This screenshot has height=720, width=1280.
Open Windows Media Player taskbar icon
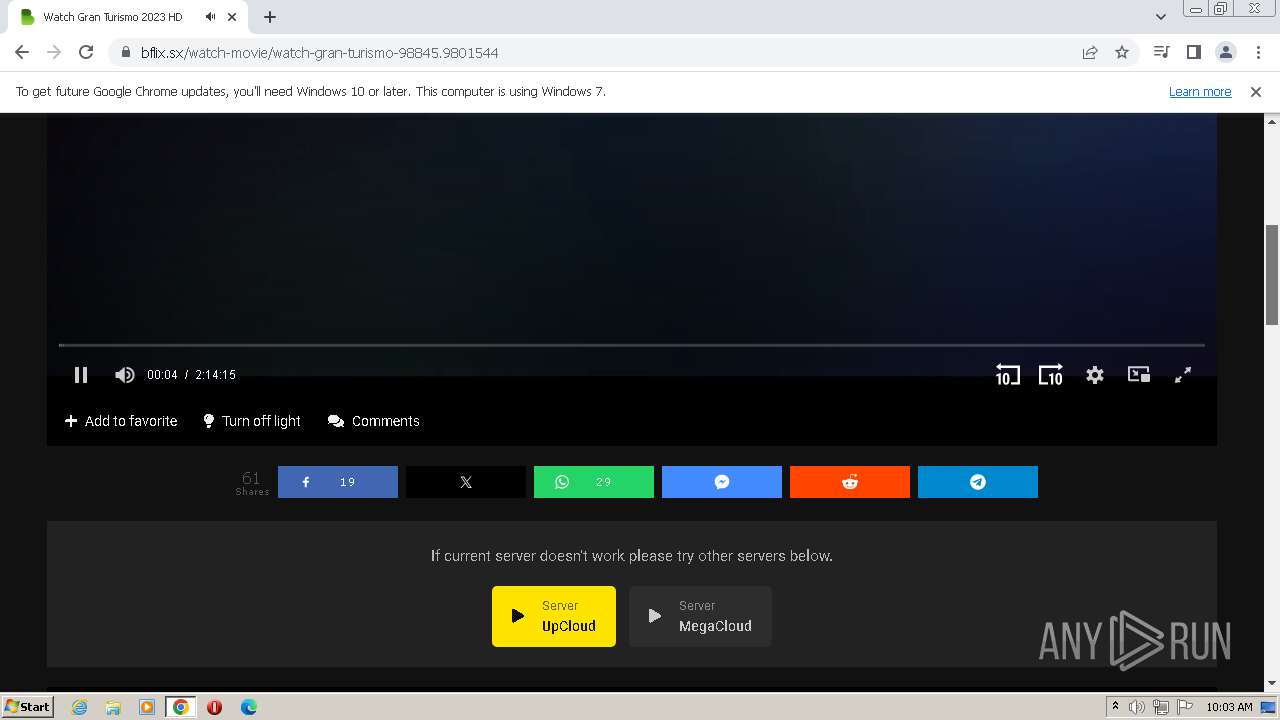click(x=147, y=707)
